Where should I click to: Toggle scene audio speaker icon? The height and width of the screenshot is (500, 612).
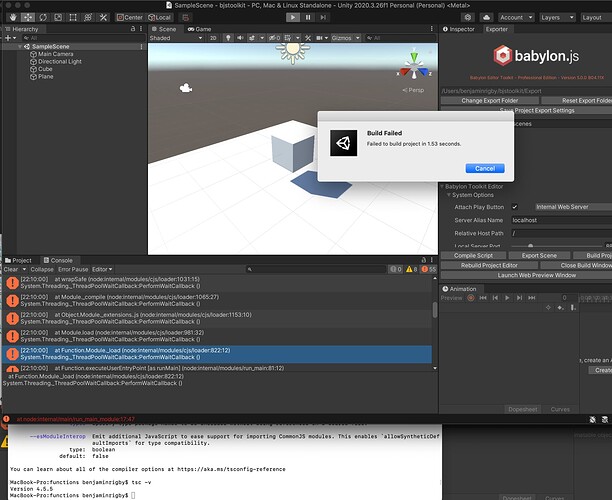click(x=240, y=38)
